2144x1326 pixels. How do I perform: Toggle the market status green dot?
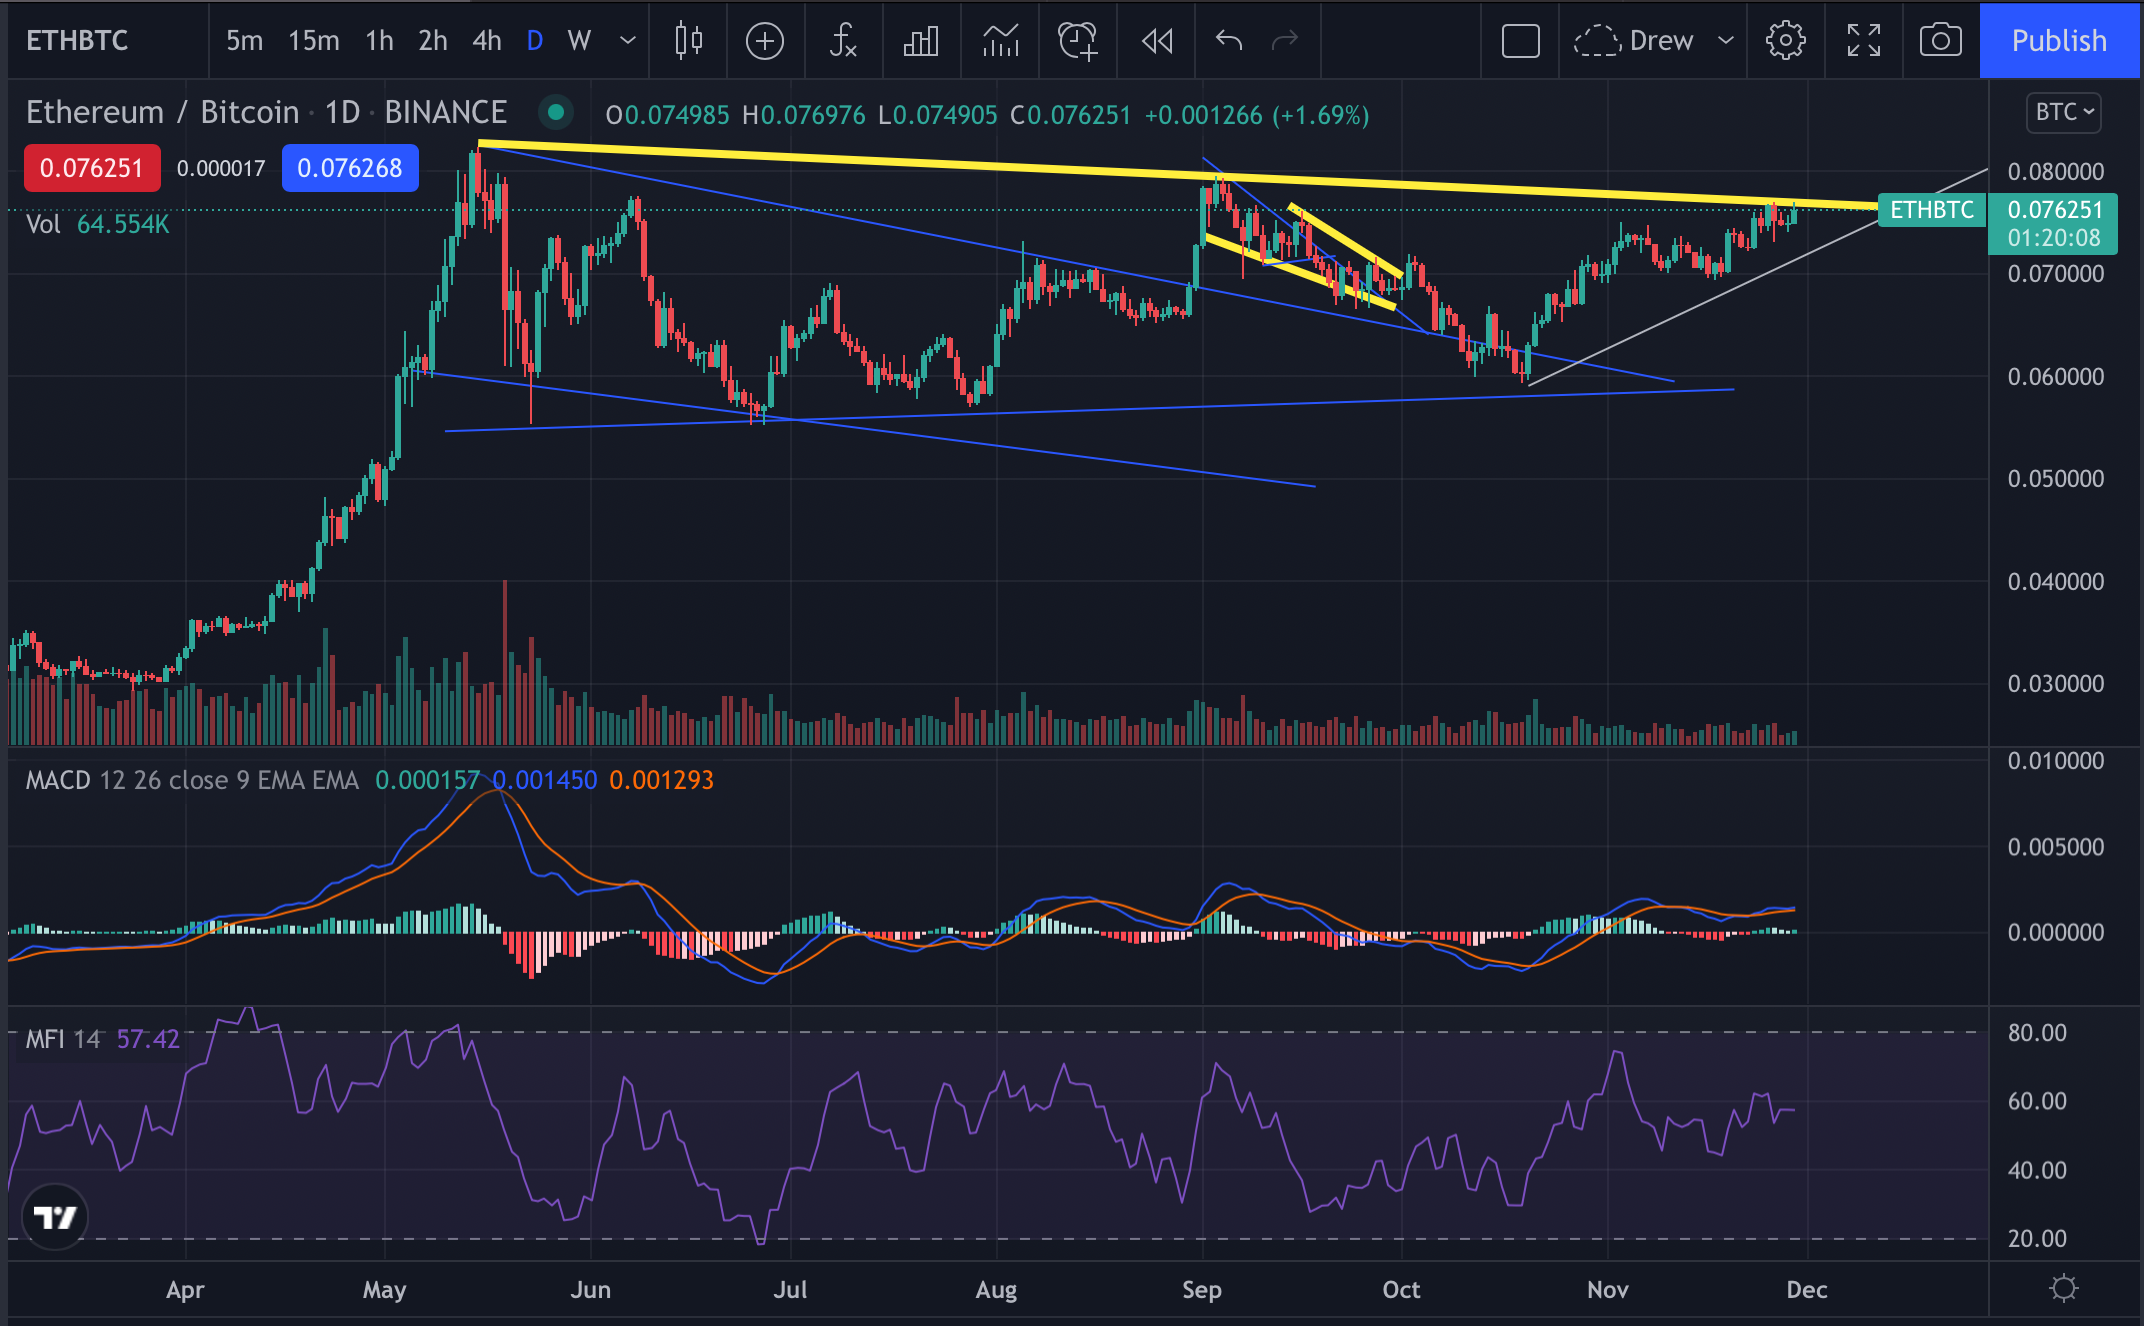pos(555,113)
